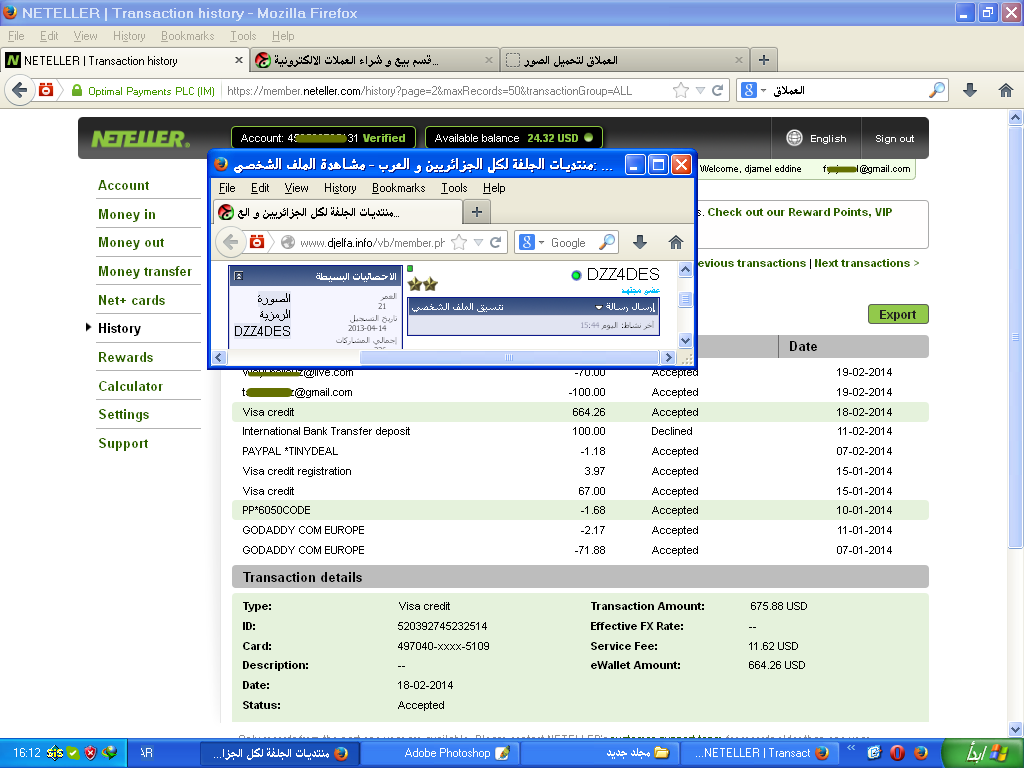Select the Visa credit 664.26 transaction row
Viewport: 1024px width, 768px height.
click(x=580, y=412)
